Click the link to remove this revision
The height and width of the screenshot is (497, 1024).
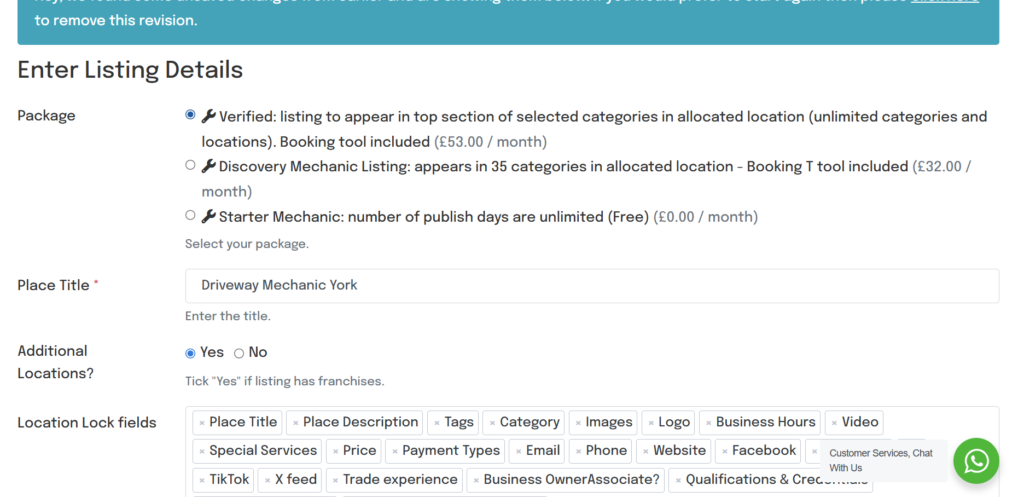click(x=944, y=2)
